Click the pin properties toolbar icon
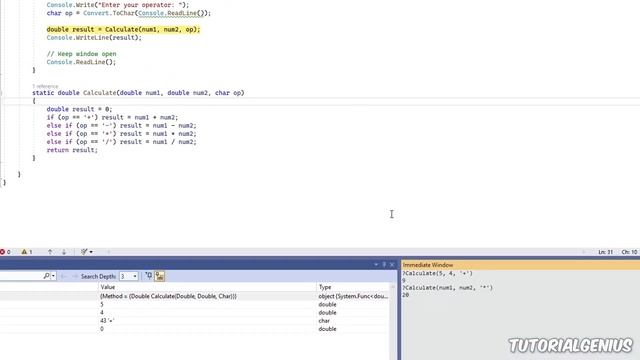640x360 pixels. (149, 276)
